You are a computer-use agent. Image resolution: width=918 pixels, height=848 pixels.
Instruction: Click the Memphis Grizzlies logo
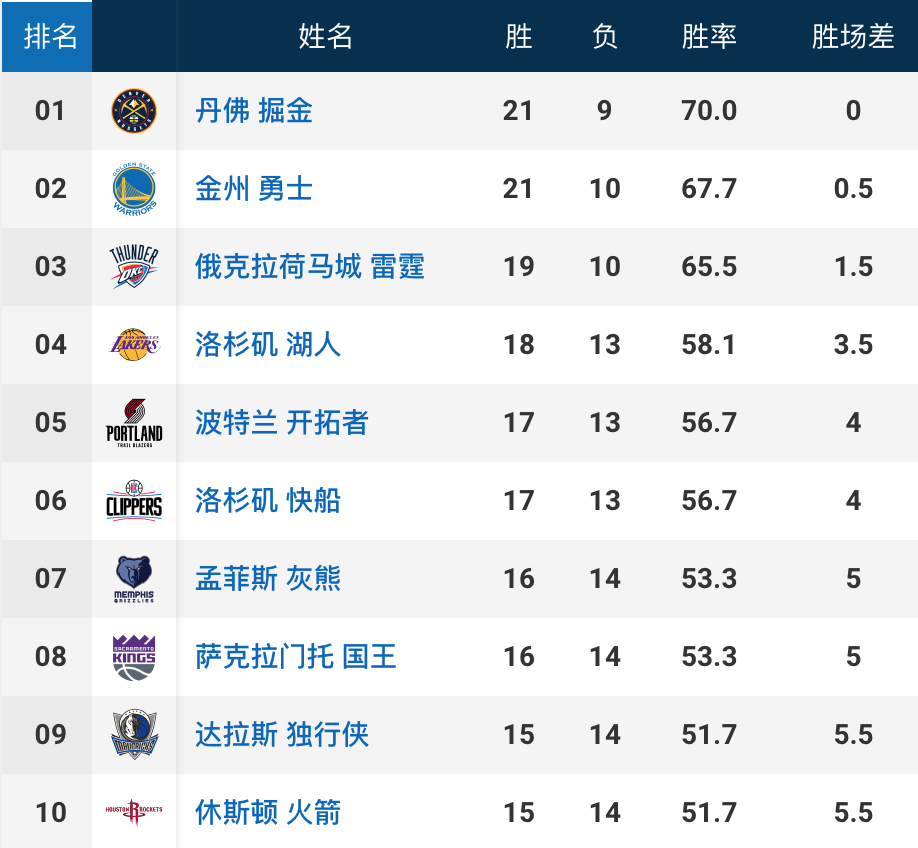(x=134, y=579)
